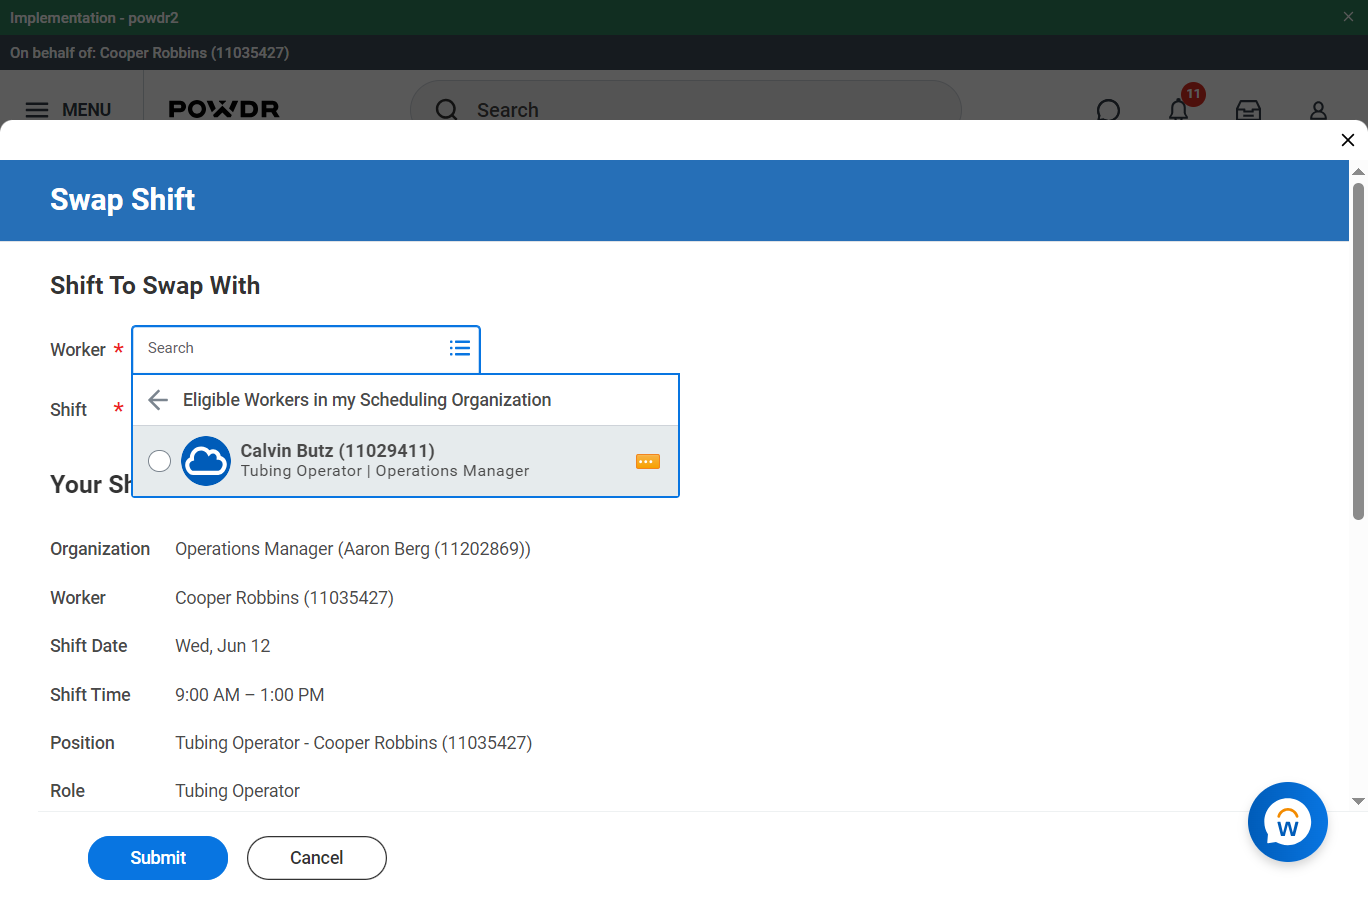Image resolution: width=1368 pixels, height=902 pixels.
Task: Click Calvin Butz's cloud avatar
Action: (x=206, y=461)
